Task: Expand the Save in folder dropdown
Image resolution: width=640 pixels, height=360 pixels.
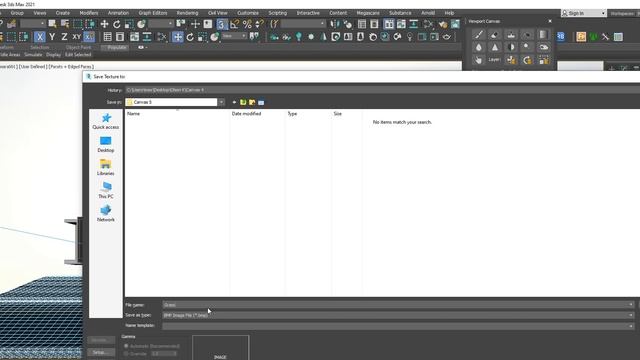Action: (x=221, y=102)
